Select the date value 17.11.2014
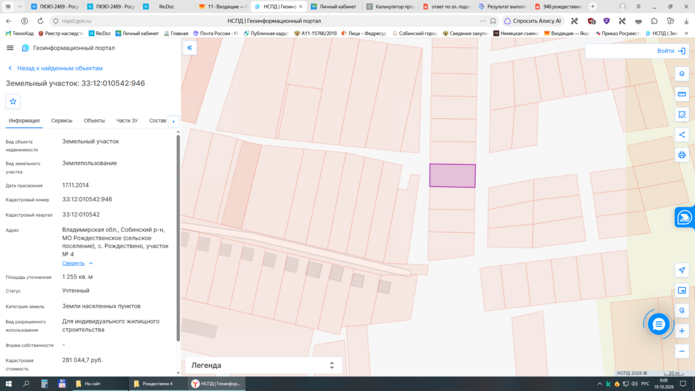695x391 pixels. tap(75, 185)
